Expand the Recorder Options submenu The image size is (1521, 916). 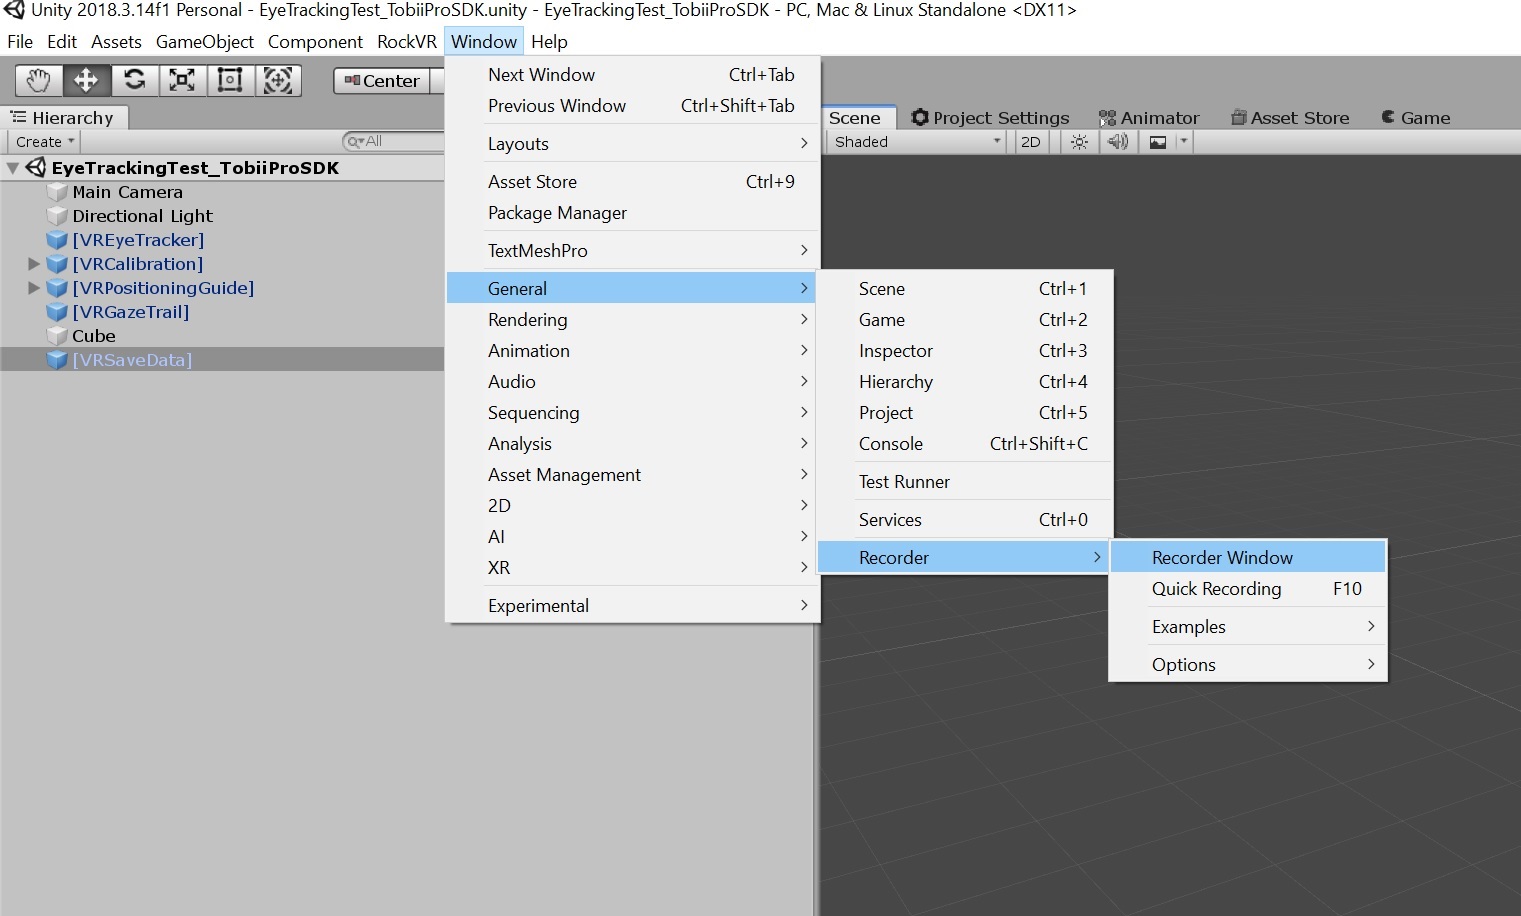(1248, 665)
